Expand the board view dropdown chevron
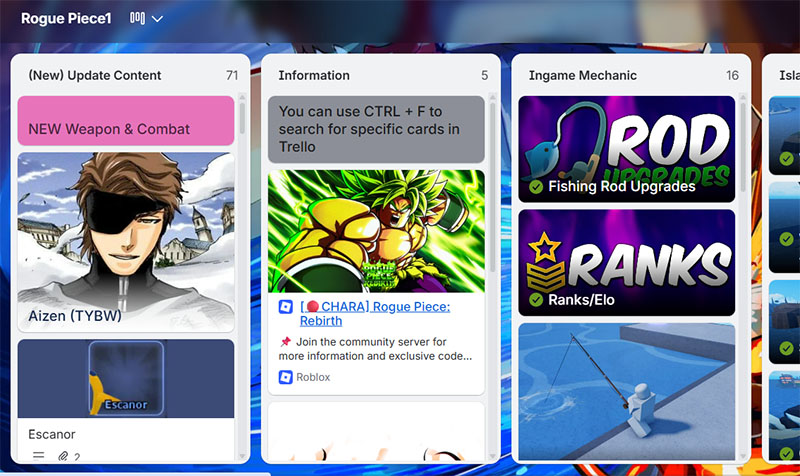The width and height of the screenshot is (800, 476). (x=157, y=19)
